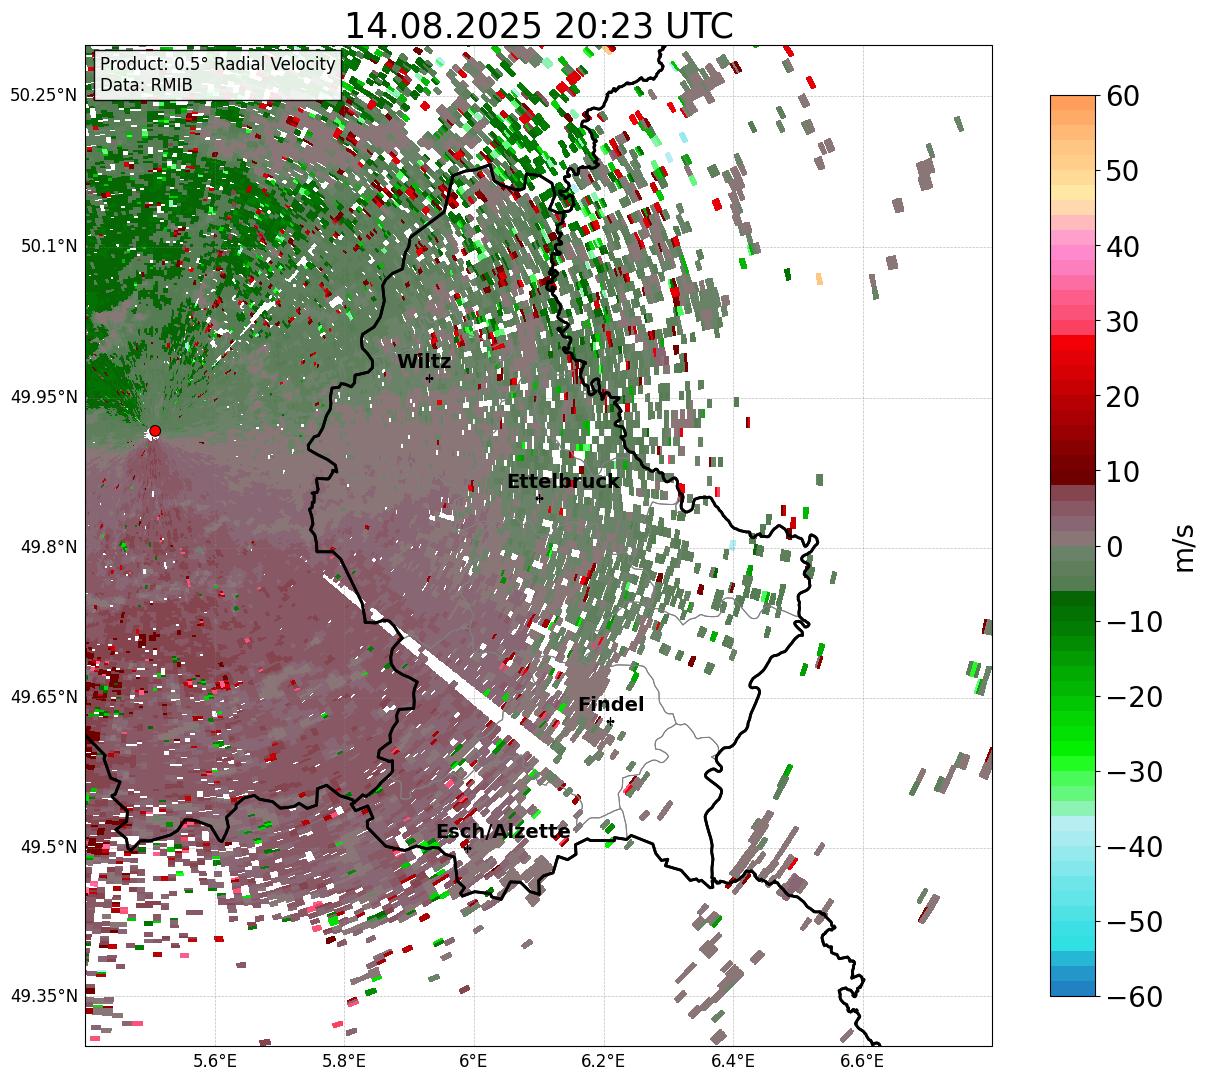The width and height of the screenshot is (1207, 1081).
Task: Click the 49.65°N latitude label
Action: click(44, 697)
